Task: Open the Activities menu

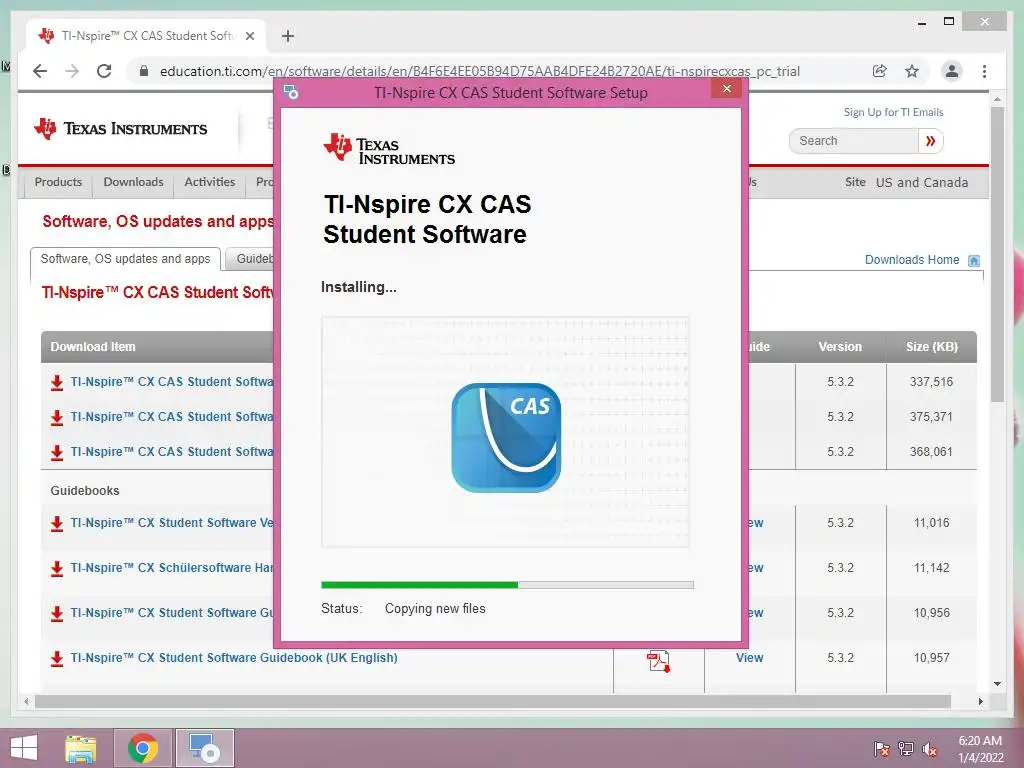Action: pyautogui.click(x=210, y=182)
